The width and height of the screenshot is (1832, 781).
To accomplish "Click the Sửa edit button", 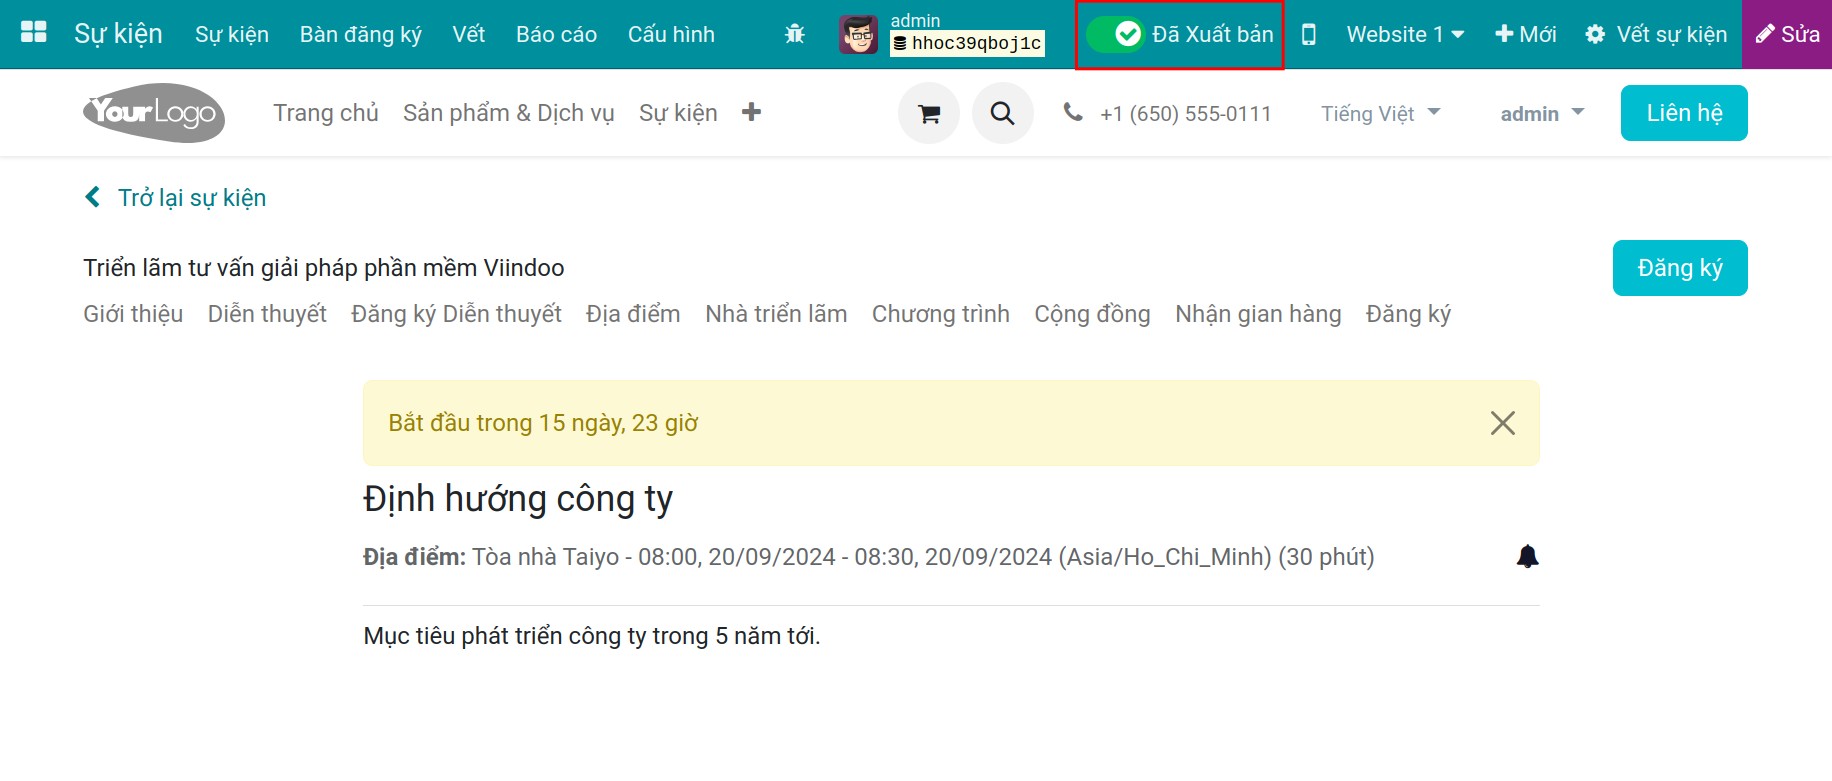I will pos(1787,34).
